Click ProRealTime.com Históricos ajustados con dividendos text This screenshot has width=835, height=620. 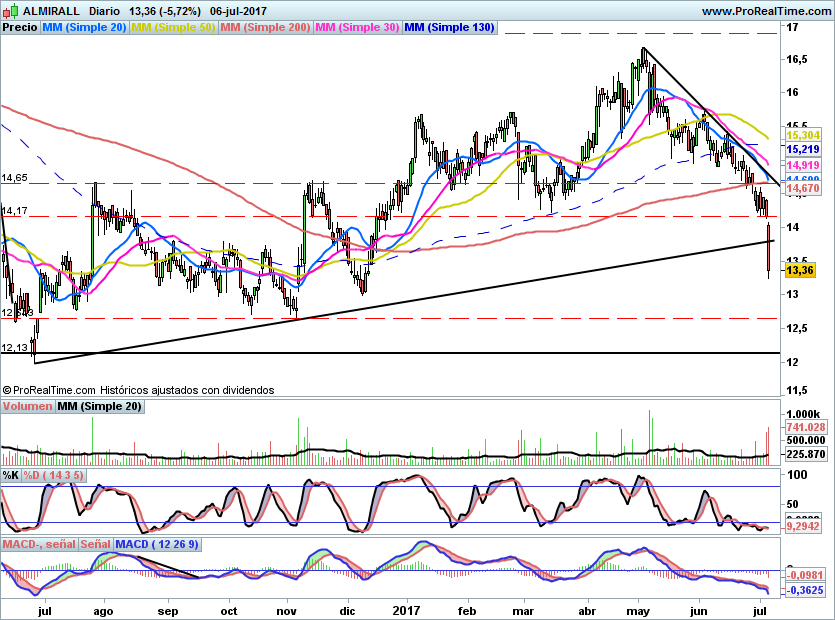(x=138, y=390)
